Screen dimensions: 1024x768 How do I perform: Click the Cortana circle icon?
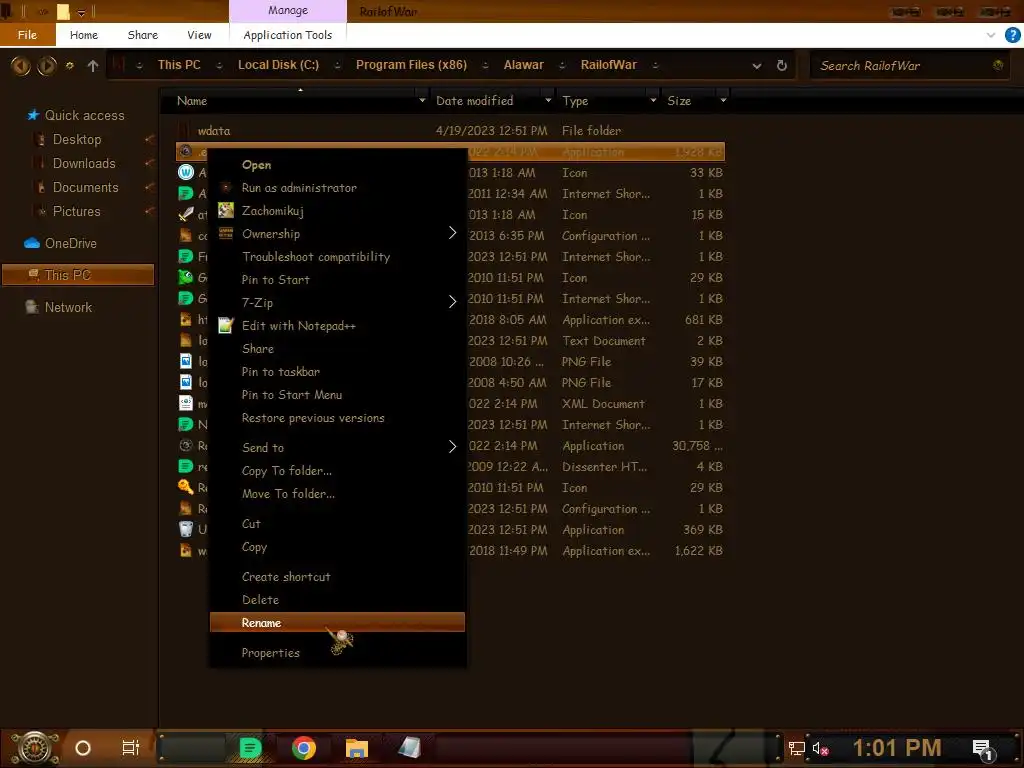tap(83, 748)
